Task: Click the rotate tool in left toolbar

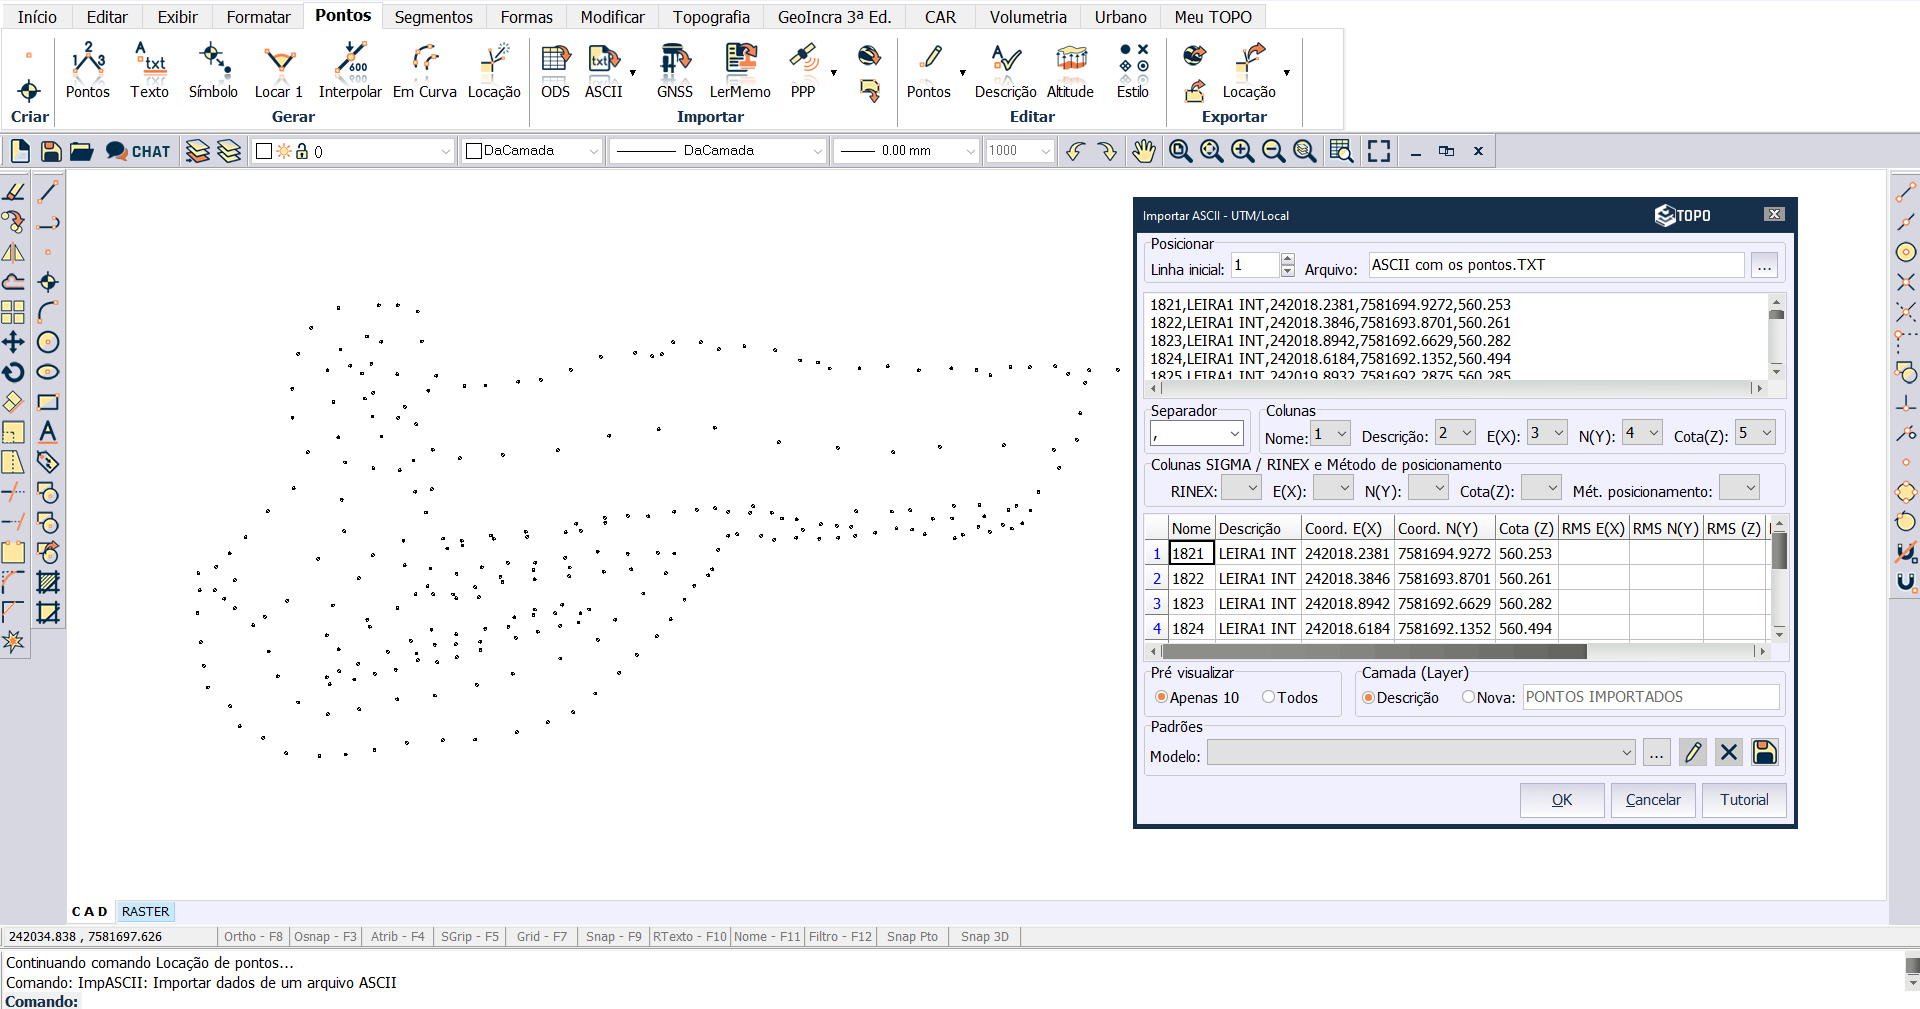Action: (x=14, y=372)
